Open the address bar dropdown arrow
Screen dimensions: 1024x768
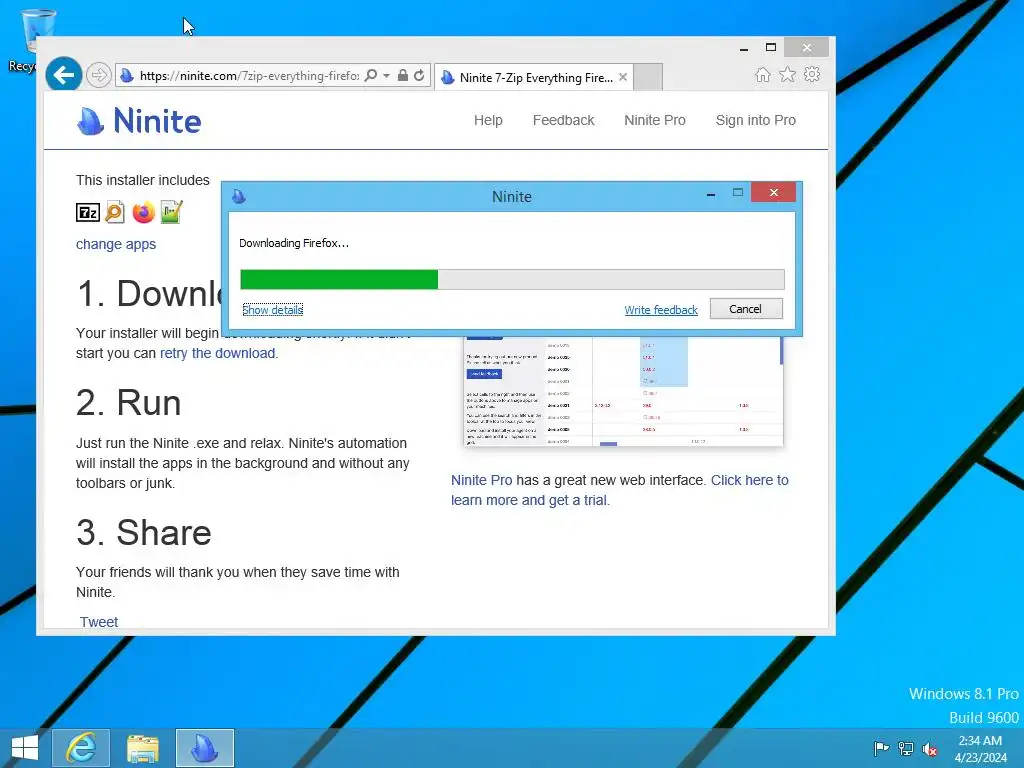click(x=386, y=76)
